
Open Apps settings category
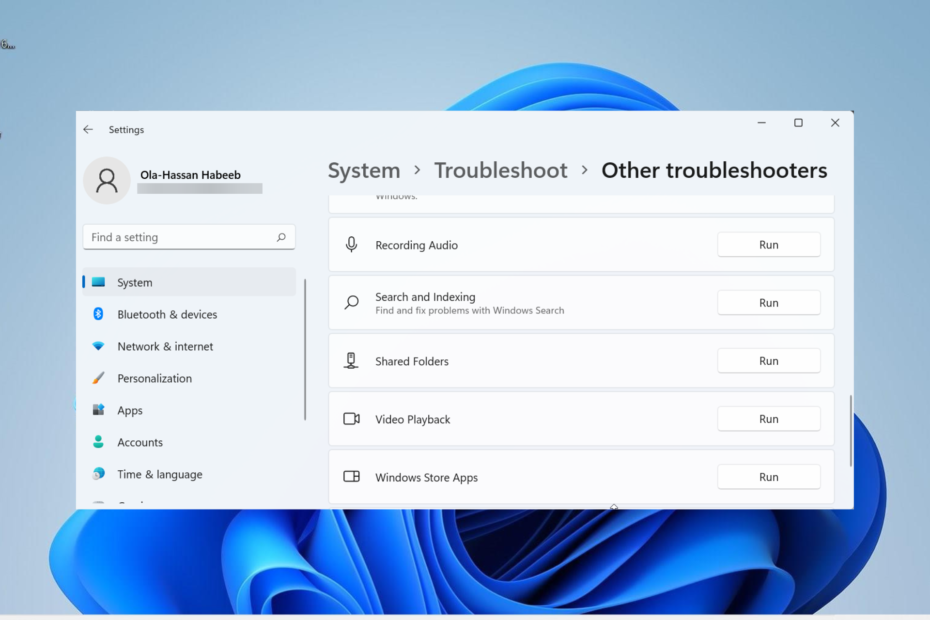point(189,411)
